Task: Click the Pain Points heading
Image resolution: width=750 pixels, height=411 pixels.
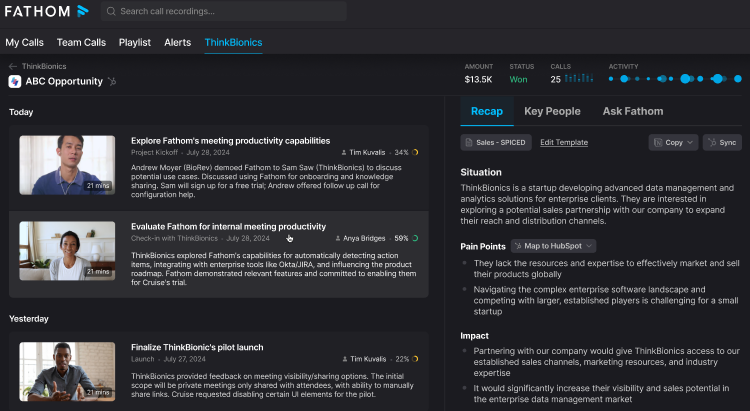Action: [x=483, y=246]
